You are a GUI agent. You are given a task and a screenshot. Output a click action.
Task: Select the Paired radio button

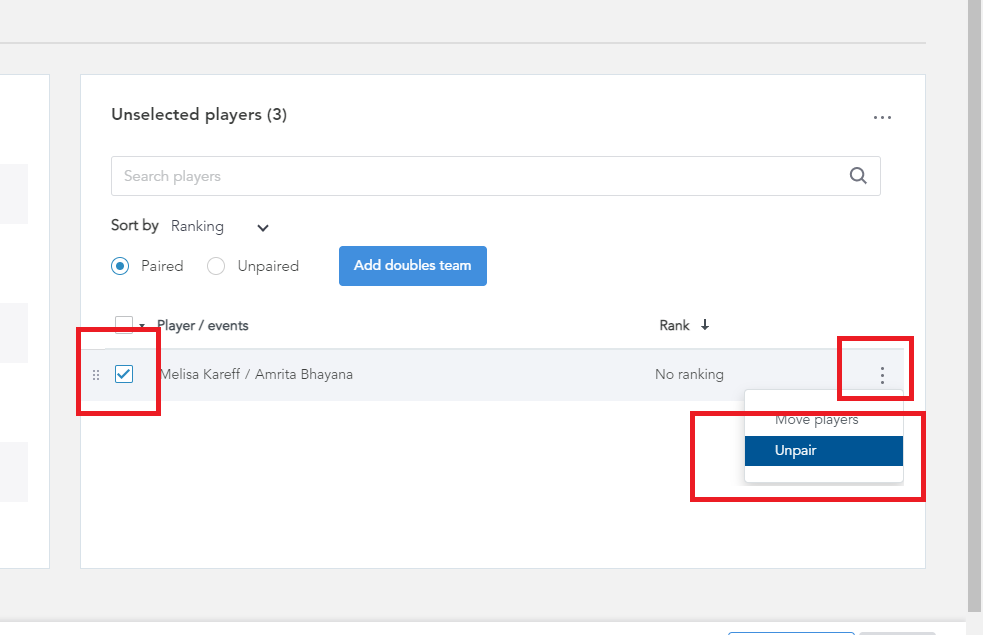(x=120, y=266)
